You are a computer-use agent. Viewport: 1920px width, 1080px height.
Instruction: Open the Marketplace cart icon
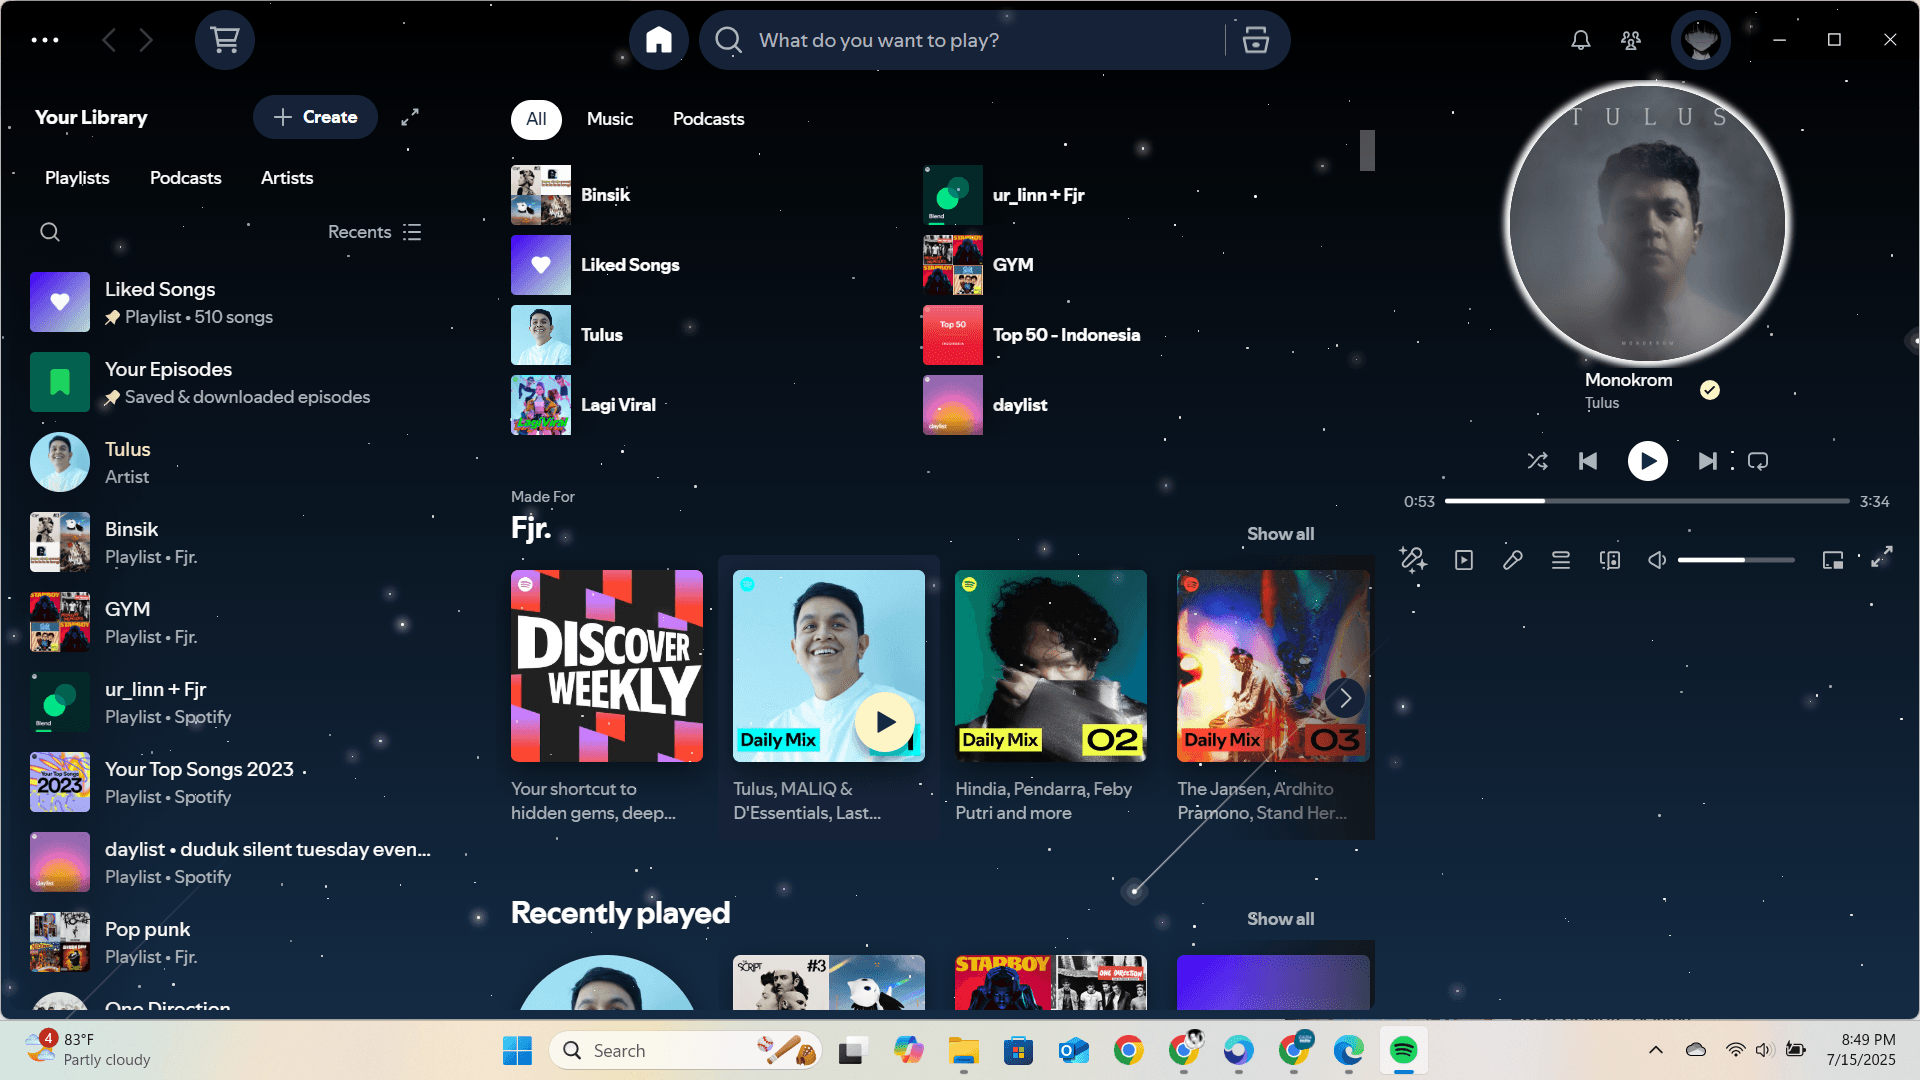click(x=225, y=40)
